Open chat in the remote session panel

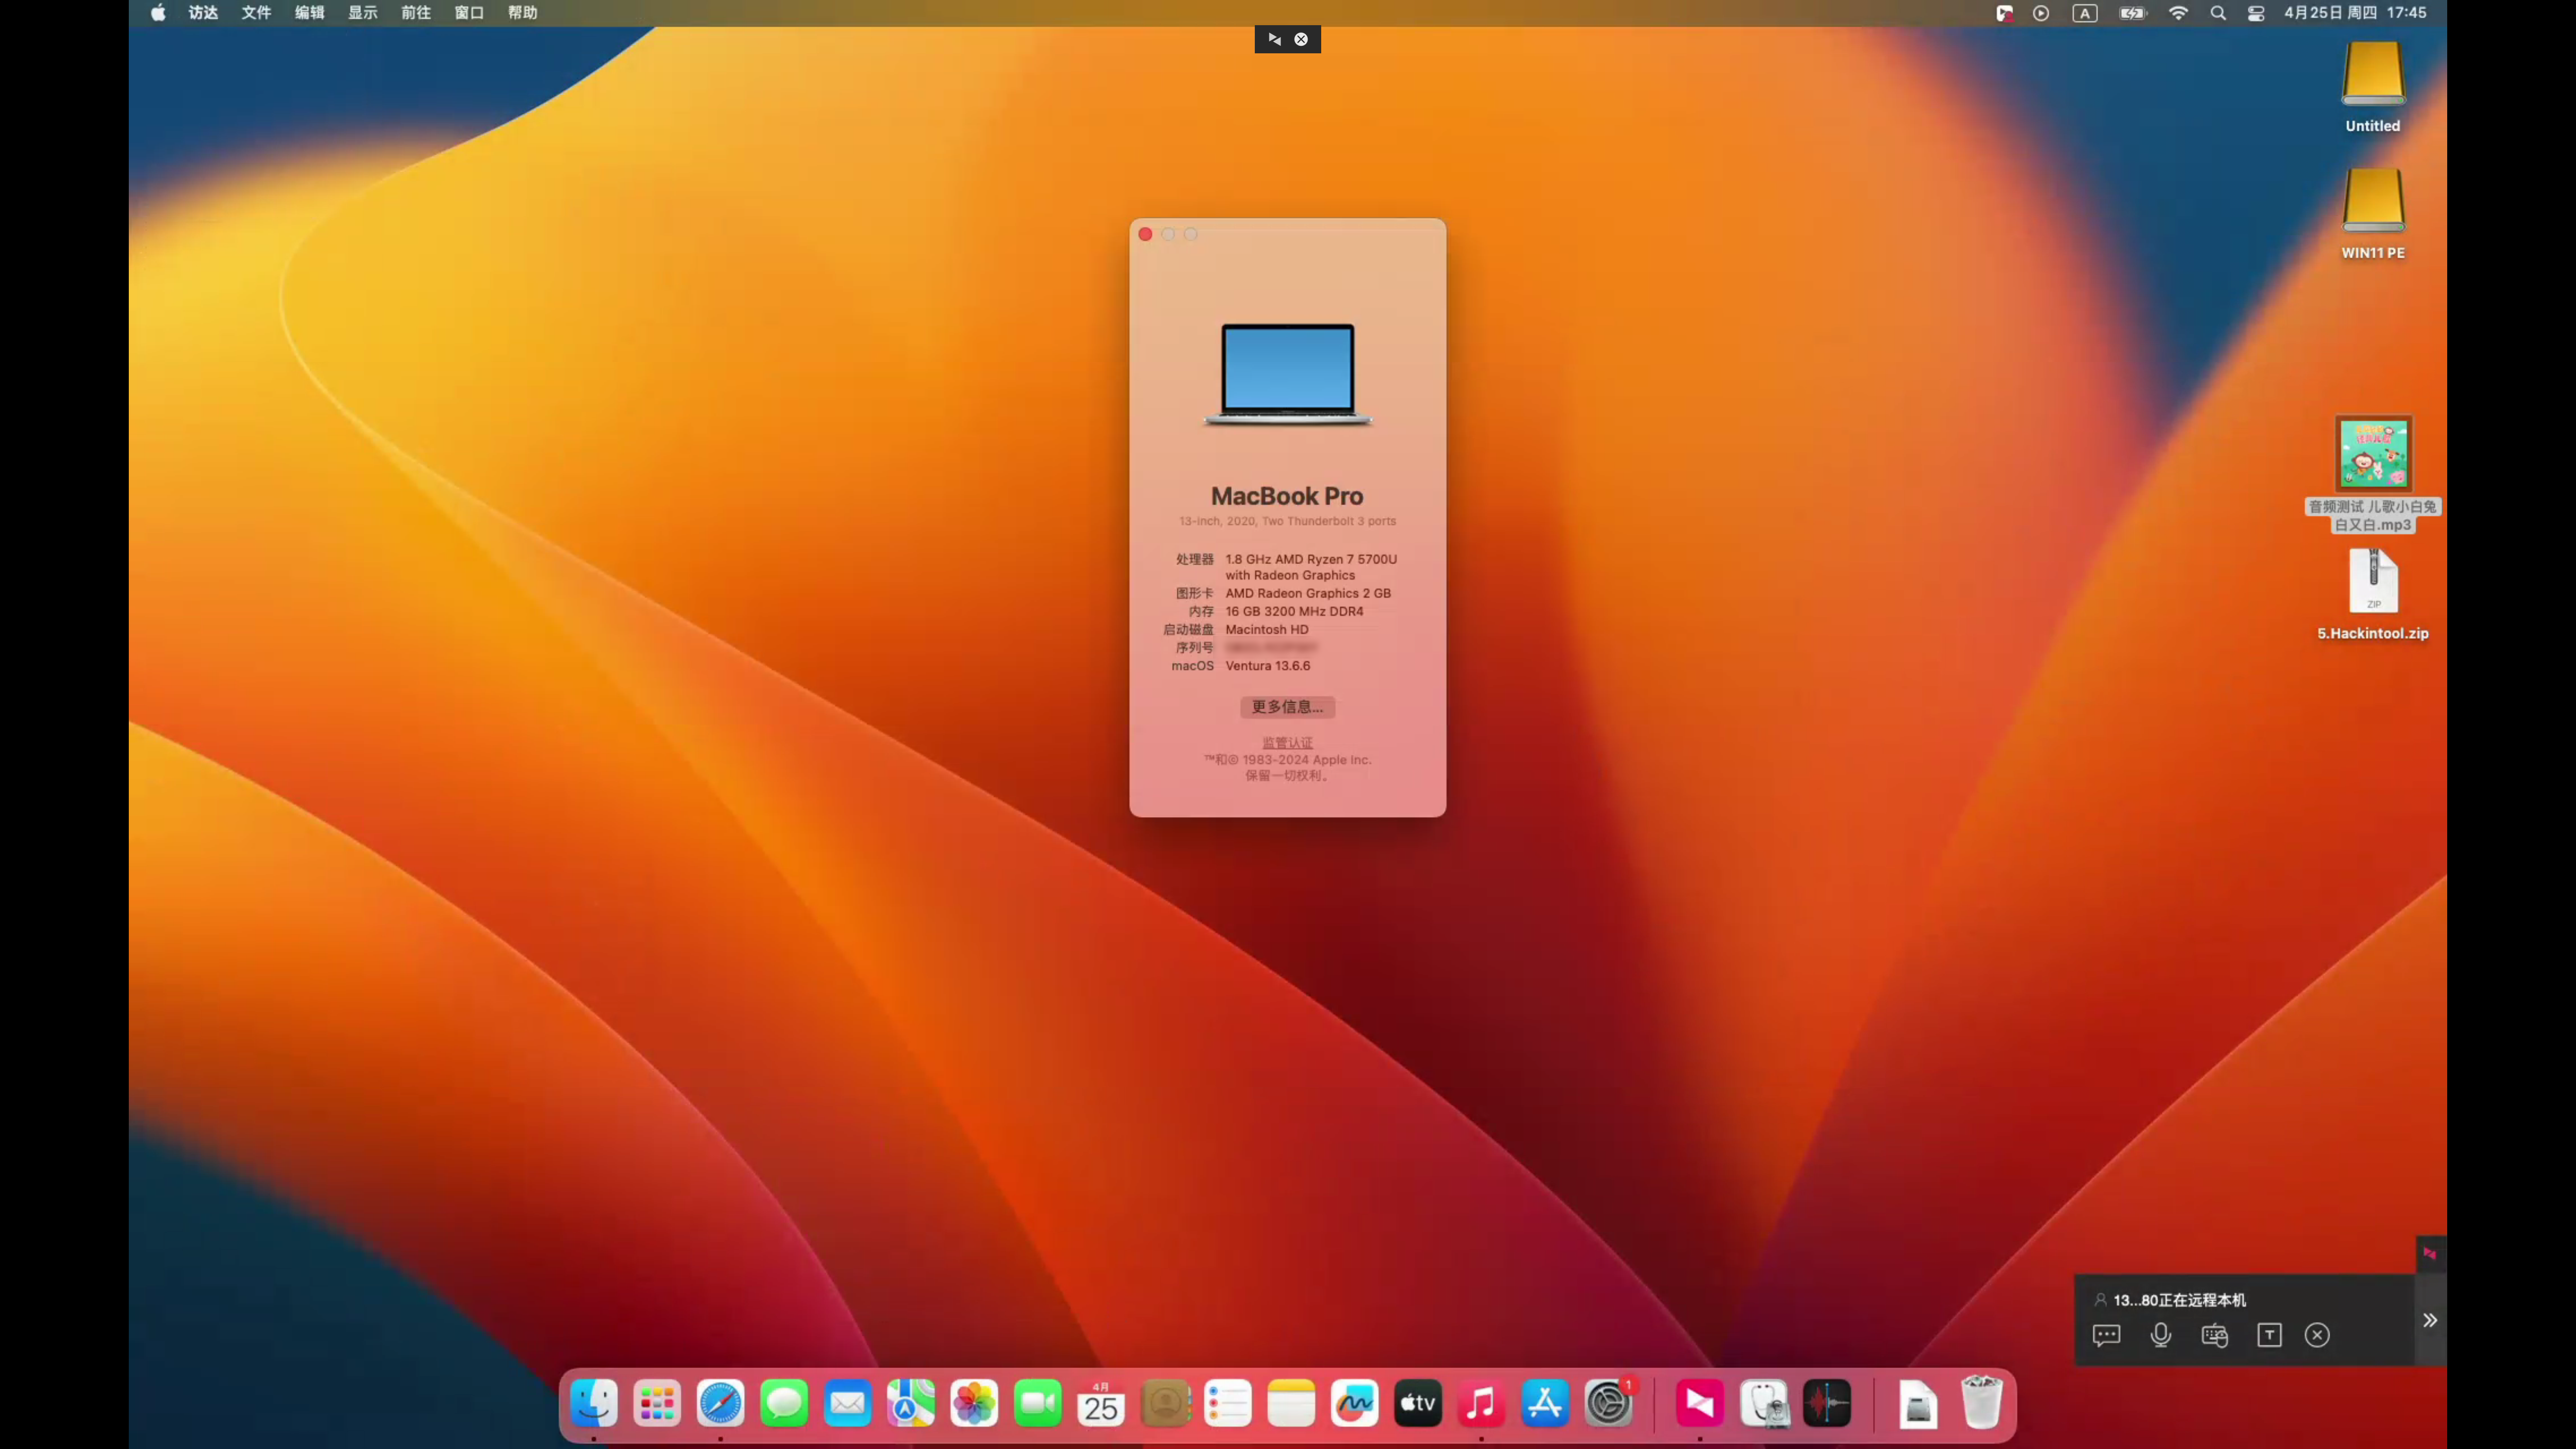2106,1335
